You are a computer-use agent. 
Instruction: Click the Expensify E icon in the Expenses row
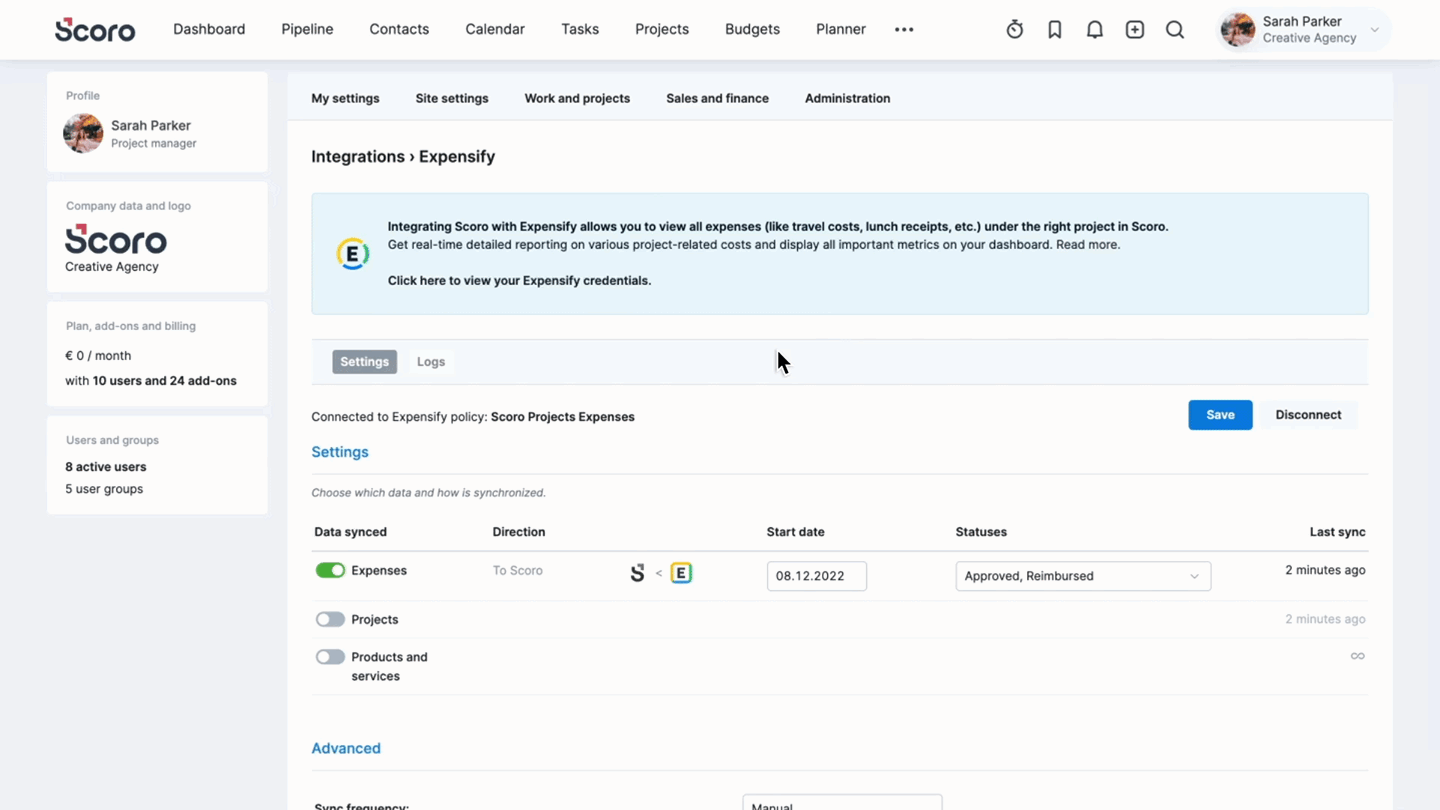click(681, 573)
